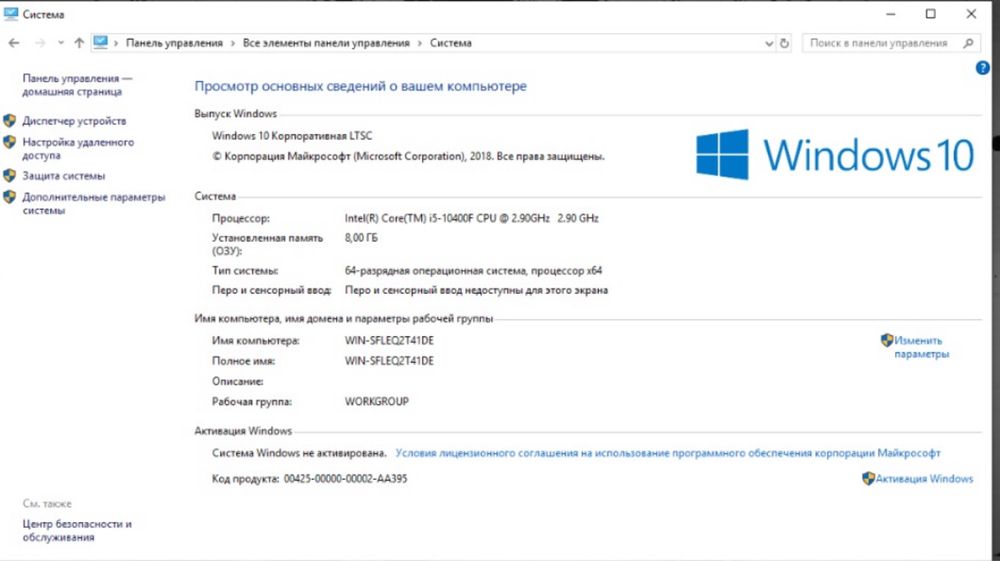This screenshot has height=561, width=1000.
Task: Maximize the Система window
Action: [x=930, y=13]
